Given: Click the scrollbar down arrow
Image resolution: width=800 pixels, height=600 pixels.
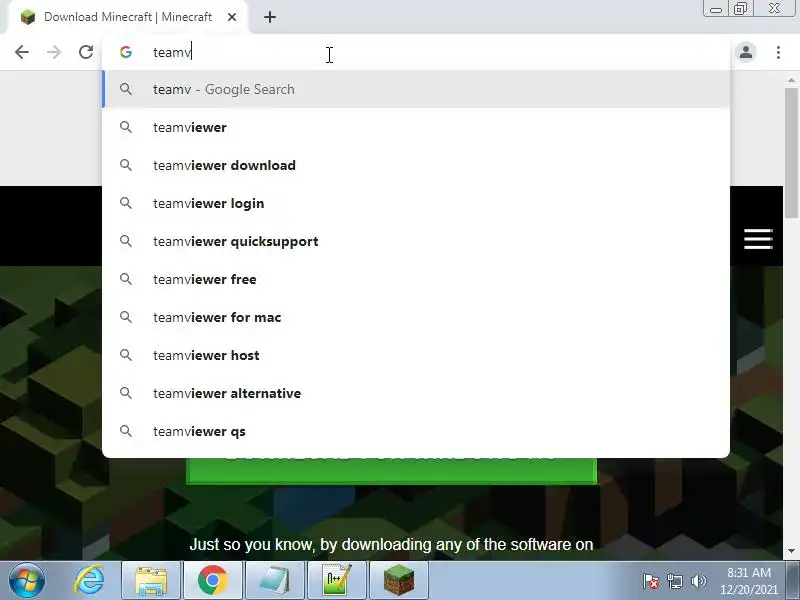Looking at the screenshot, I should (x=791, y=551).
